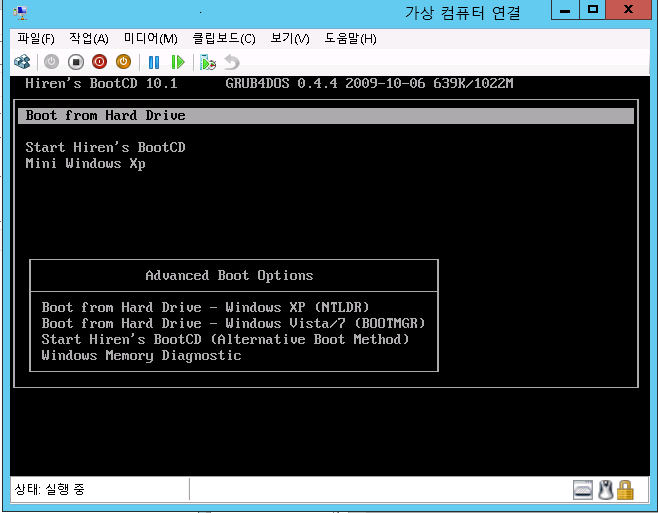Create a checkpoint snapshot icon
The image size is (658, 513).
click(x=208, y=63)
